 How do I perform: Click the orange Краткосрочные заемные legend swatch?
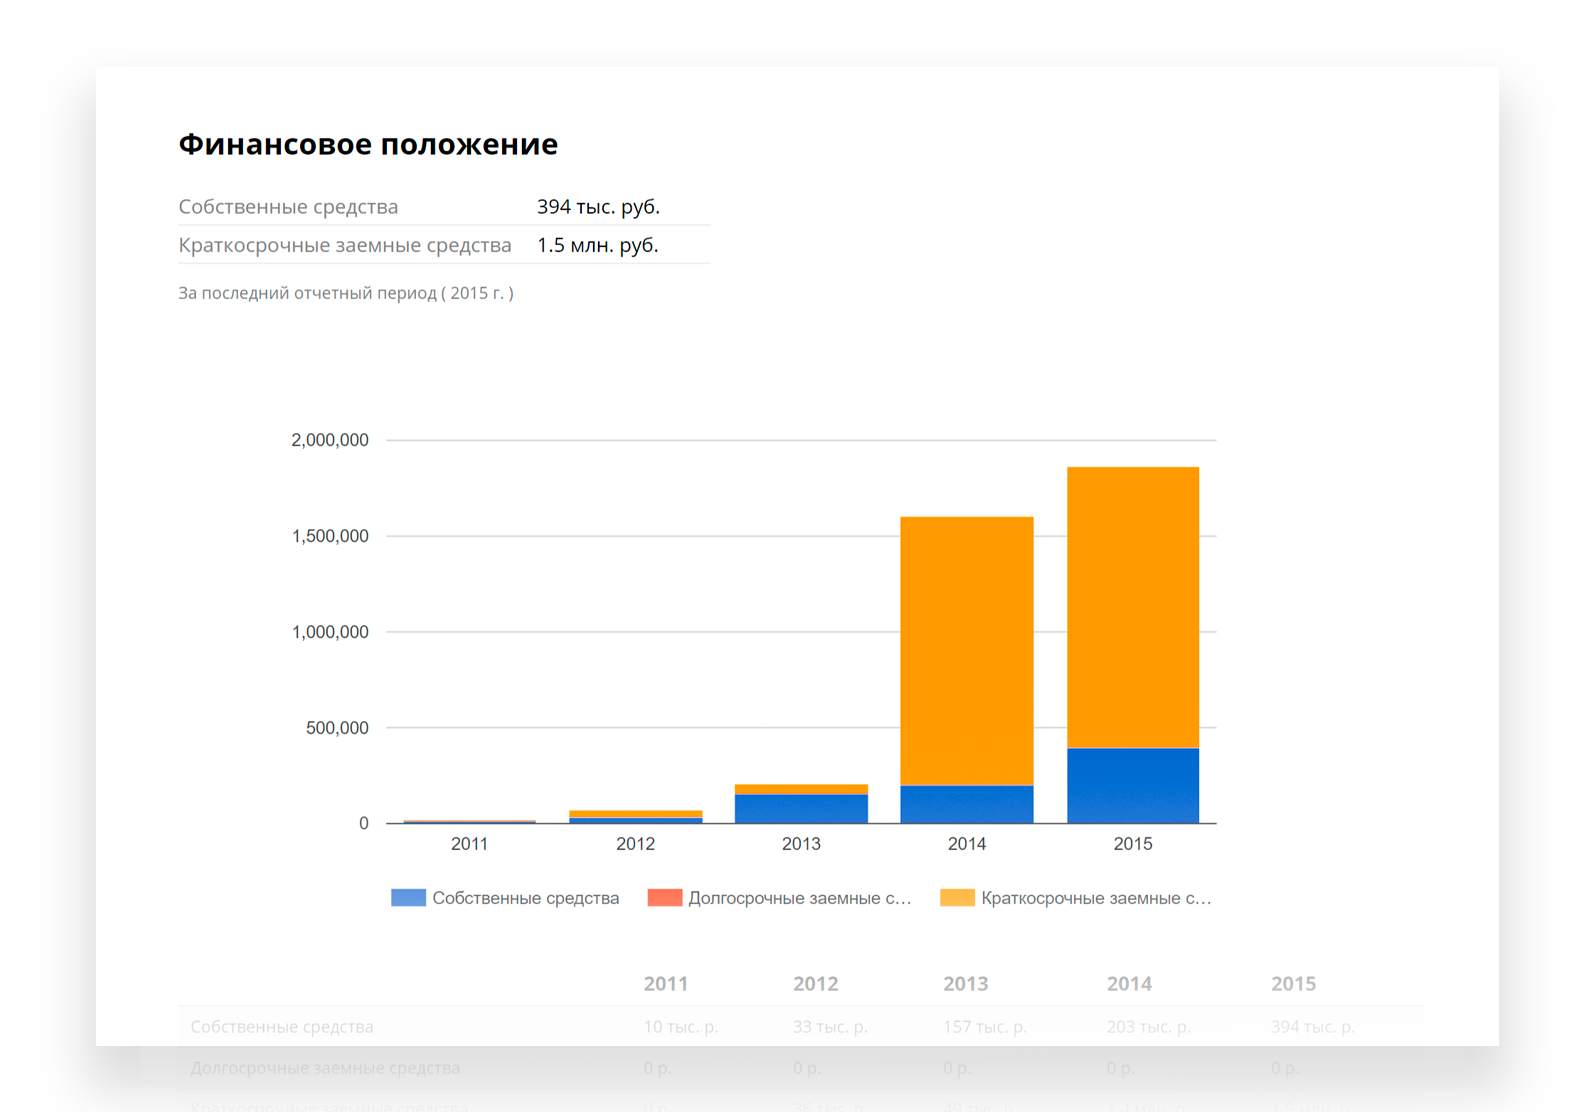(x=957, y=898)
